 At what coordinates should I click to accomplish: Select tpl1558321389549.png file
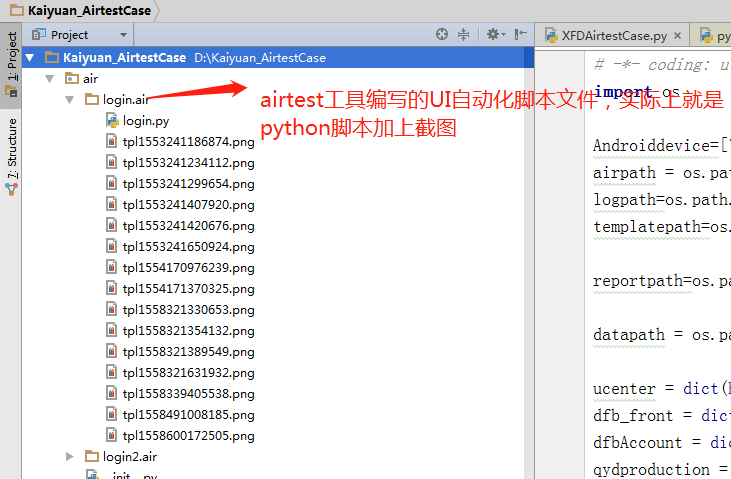(188, 352)
